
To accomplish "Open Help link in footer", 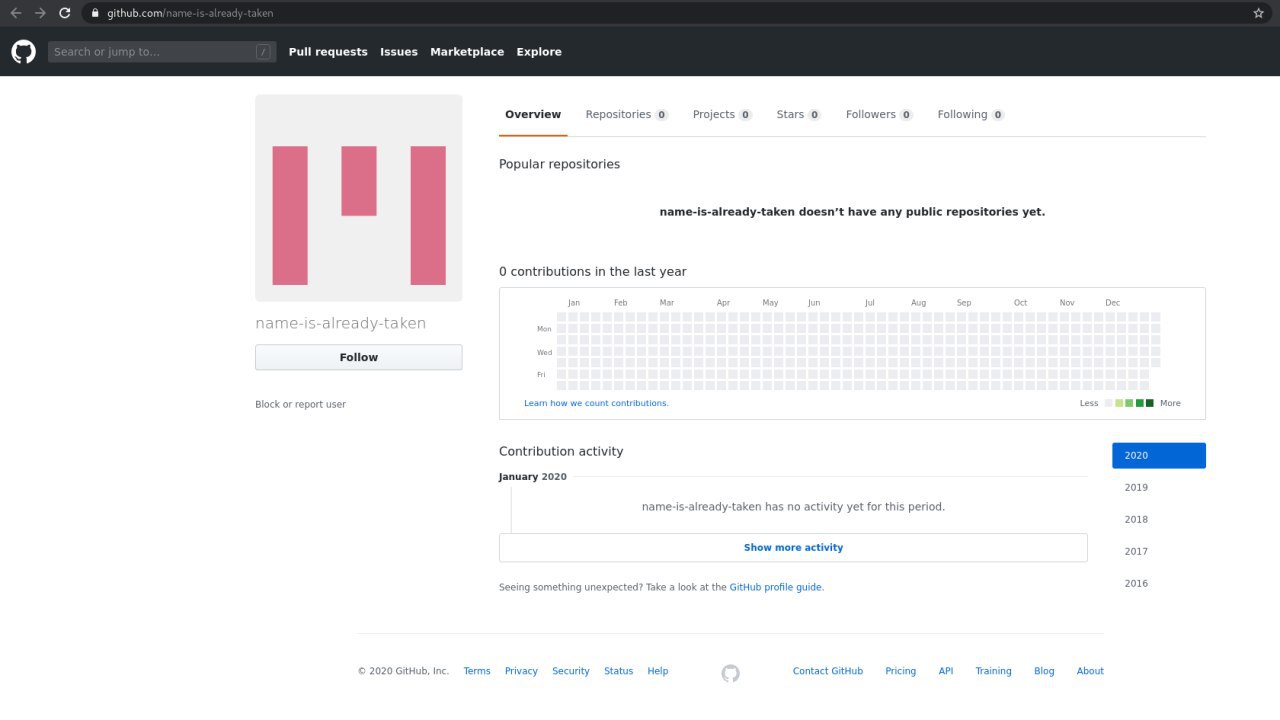I will pyautogui.click(x=658, y=671).
